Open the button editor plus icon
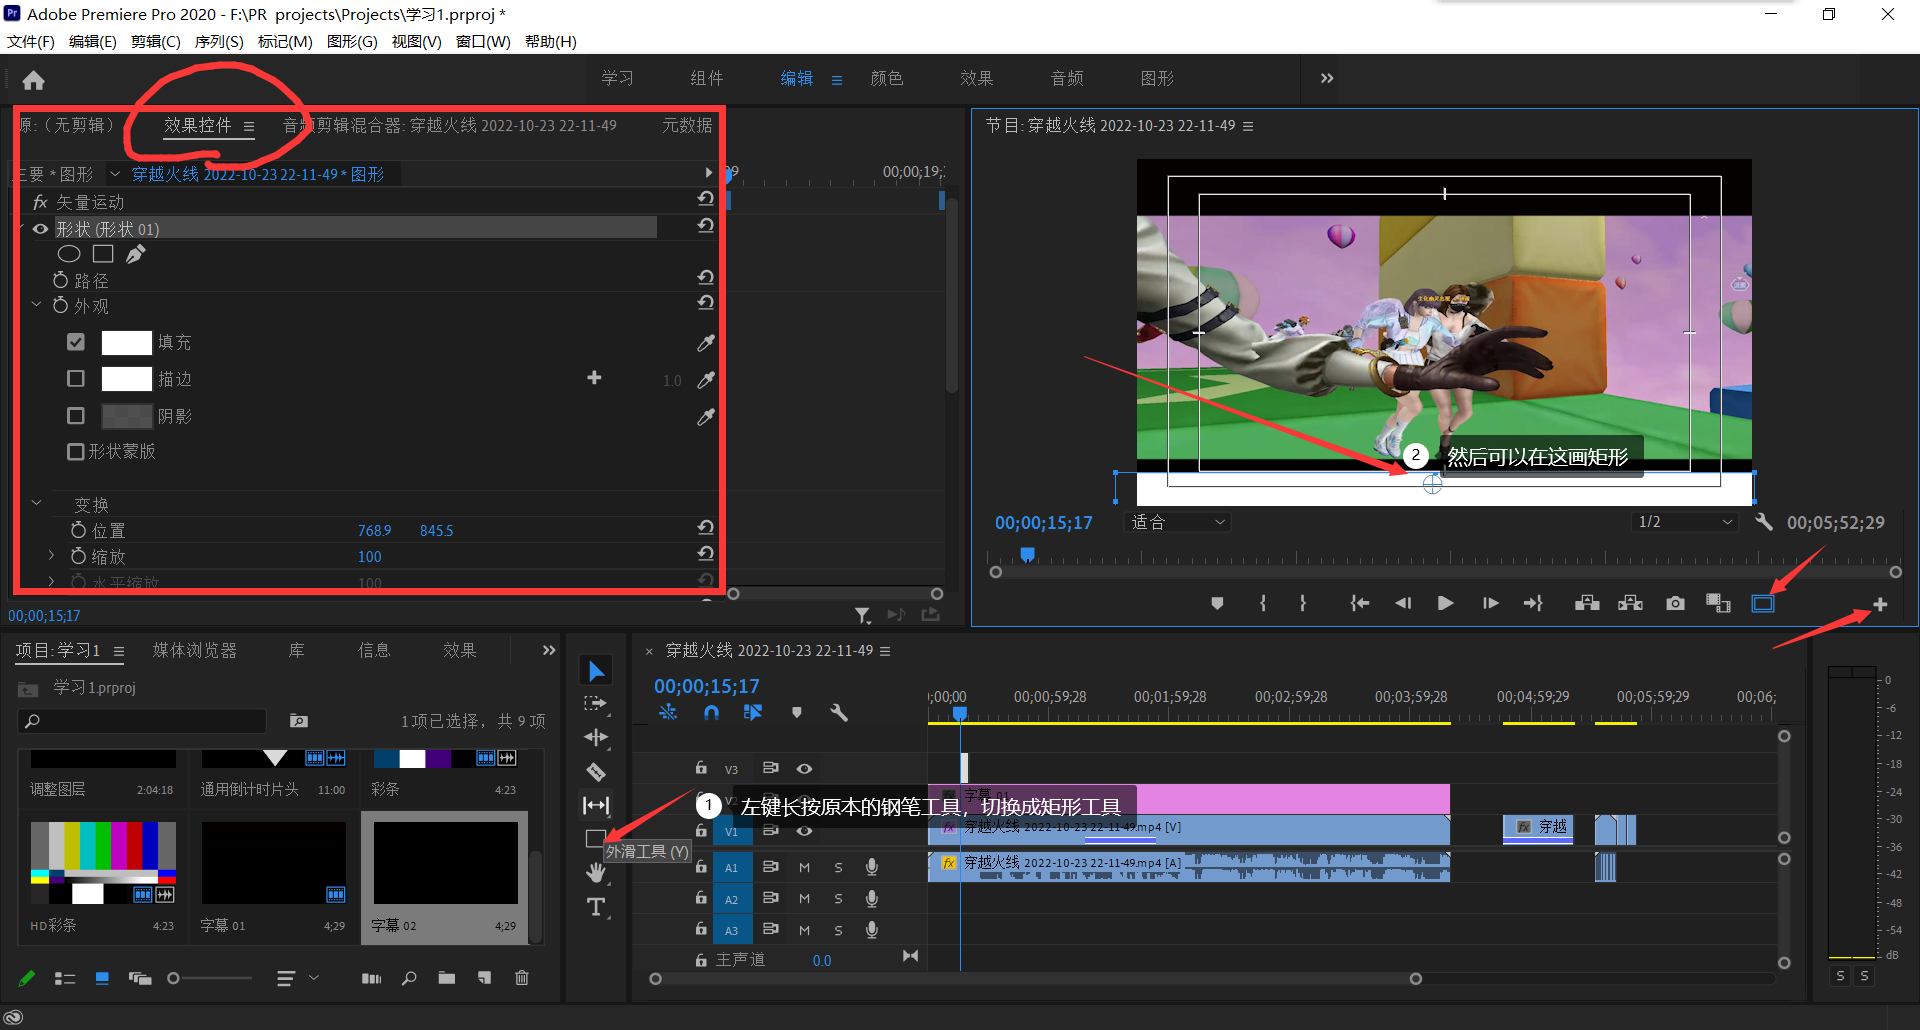The height and width of the screenshot is (1030, 1920). click(x=1880, y=605)
